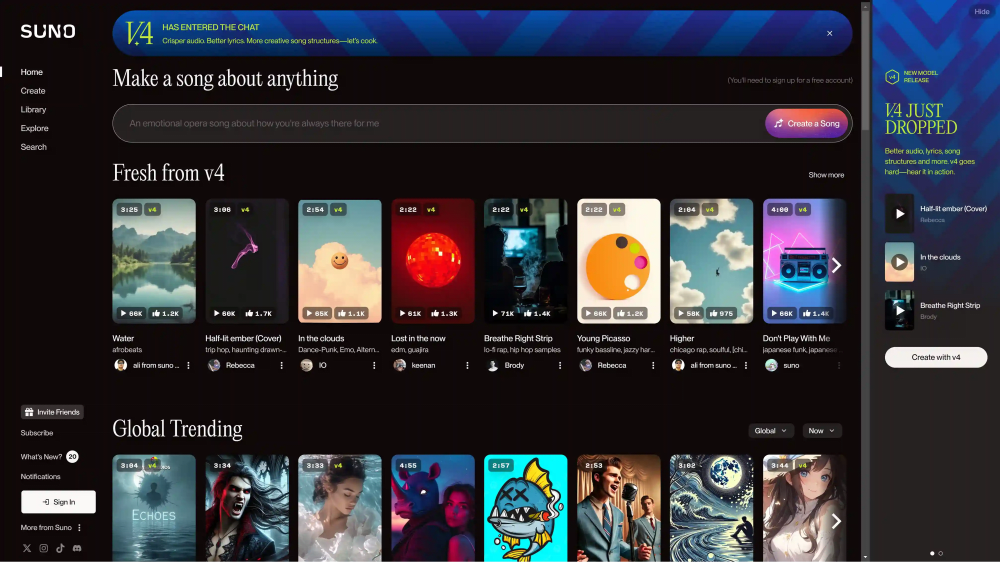The width and height of the screenshot is (1000, 562).
Task: Click the ali from suno avatar under Water
Action: 121,365
